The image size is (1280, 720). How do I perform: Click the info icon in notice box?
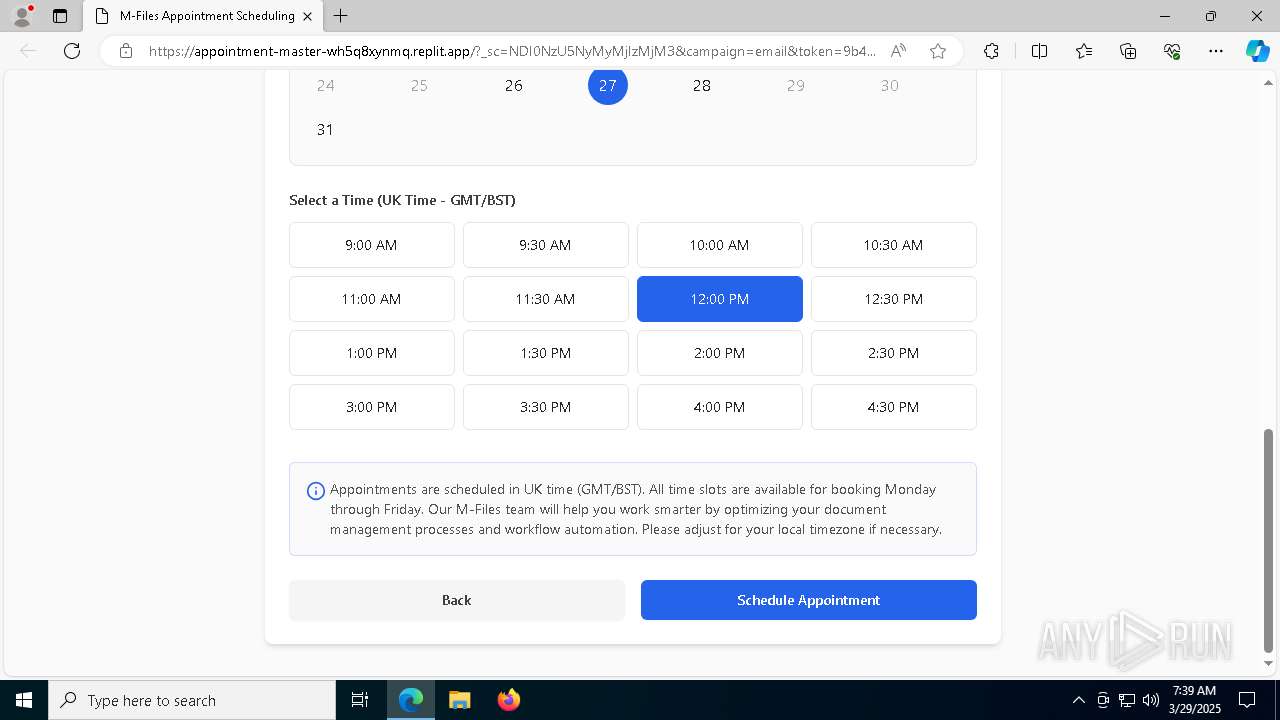coord(315,490)
